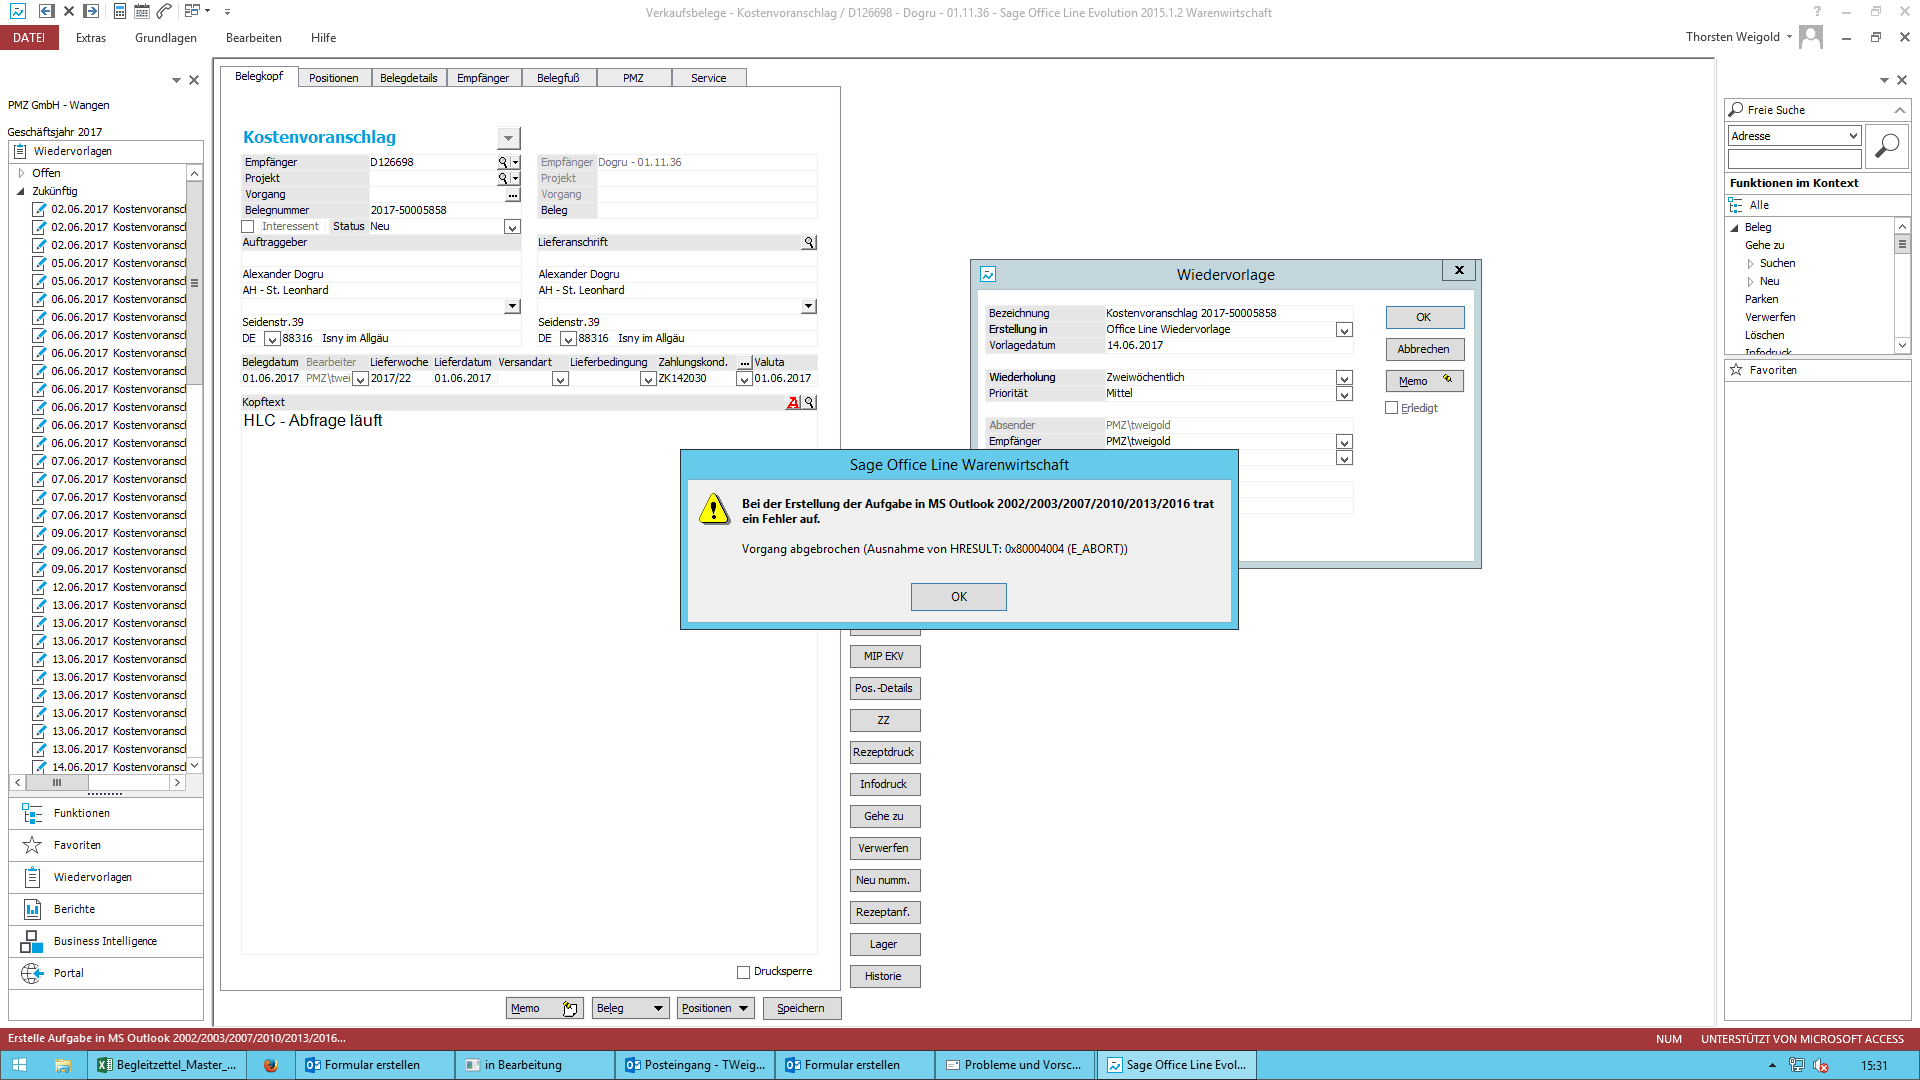The image size is (1920, 1080).
Task: Click Abbrechen in the Wiedervorlage dialog
Action: [x=1423, y=349]
